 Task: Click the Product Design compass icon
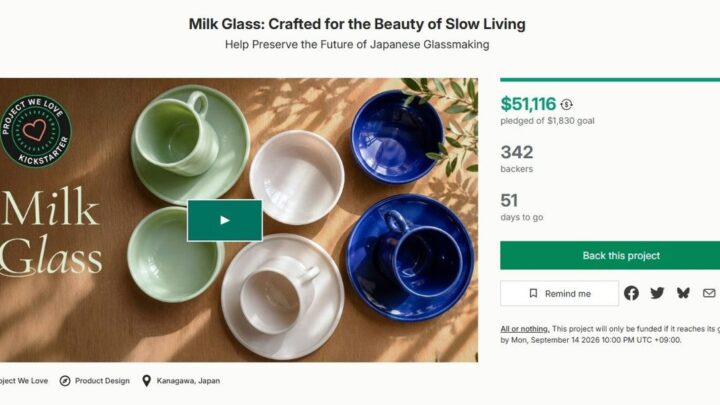pyautogui.click(x=65, y=381)
